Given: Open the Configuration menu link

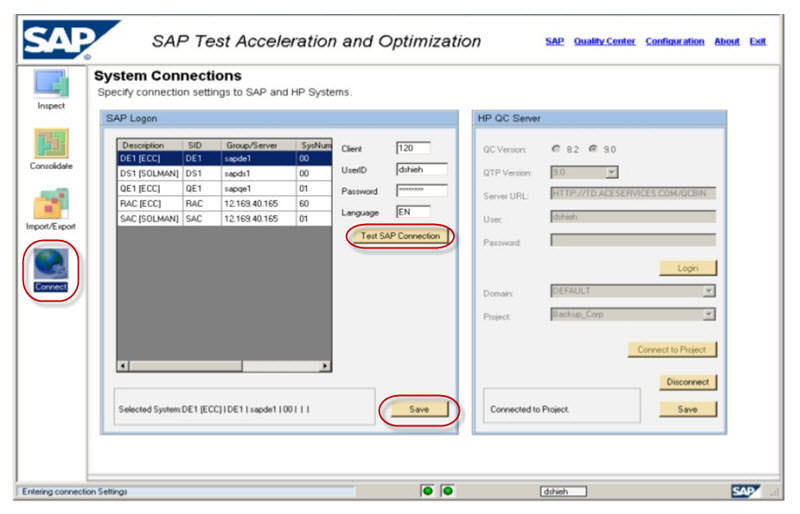Looking at the screenshot, I should [x=674, y=41].
